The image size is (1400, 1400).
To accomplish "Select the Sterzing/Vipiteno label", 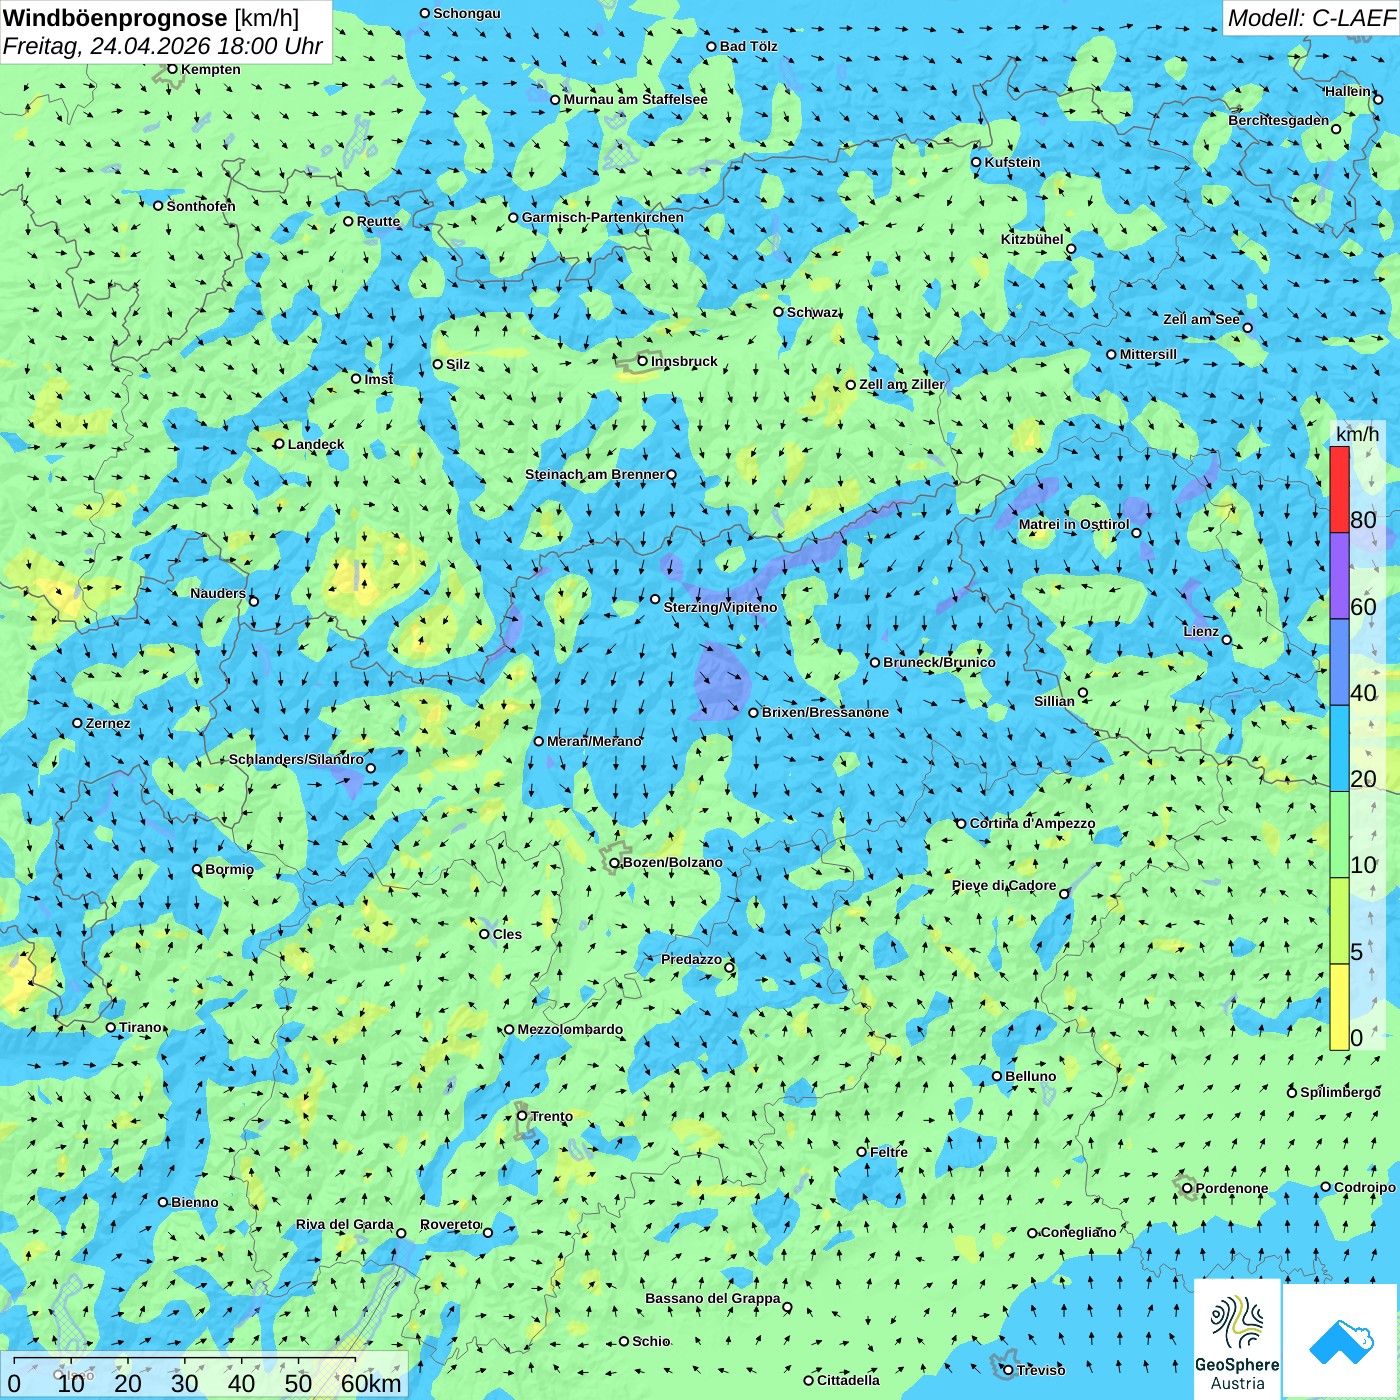I will 720,607.
